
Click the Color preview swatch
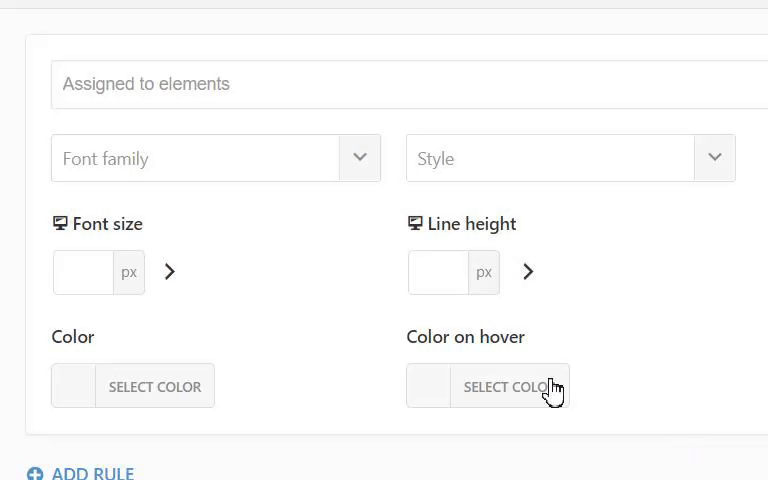[x=74, y=386]
